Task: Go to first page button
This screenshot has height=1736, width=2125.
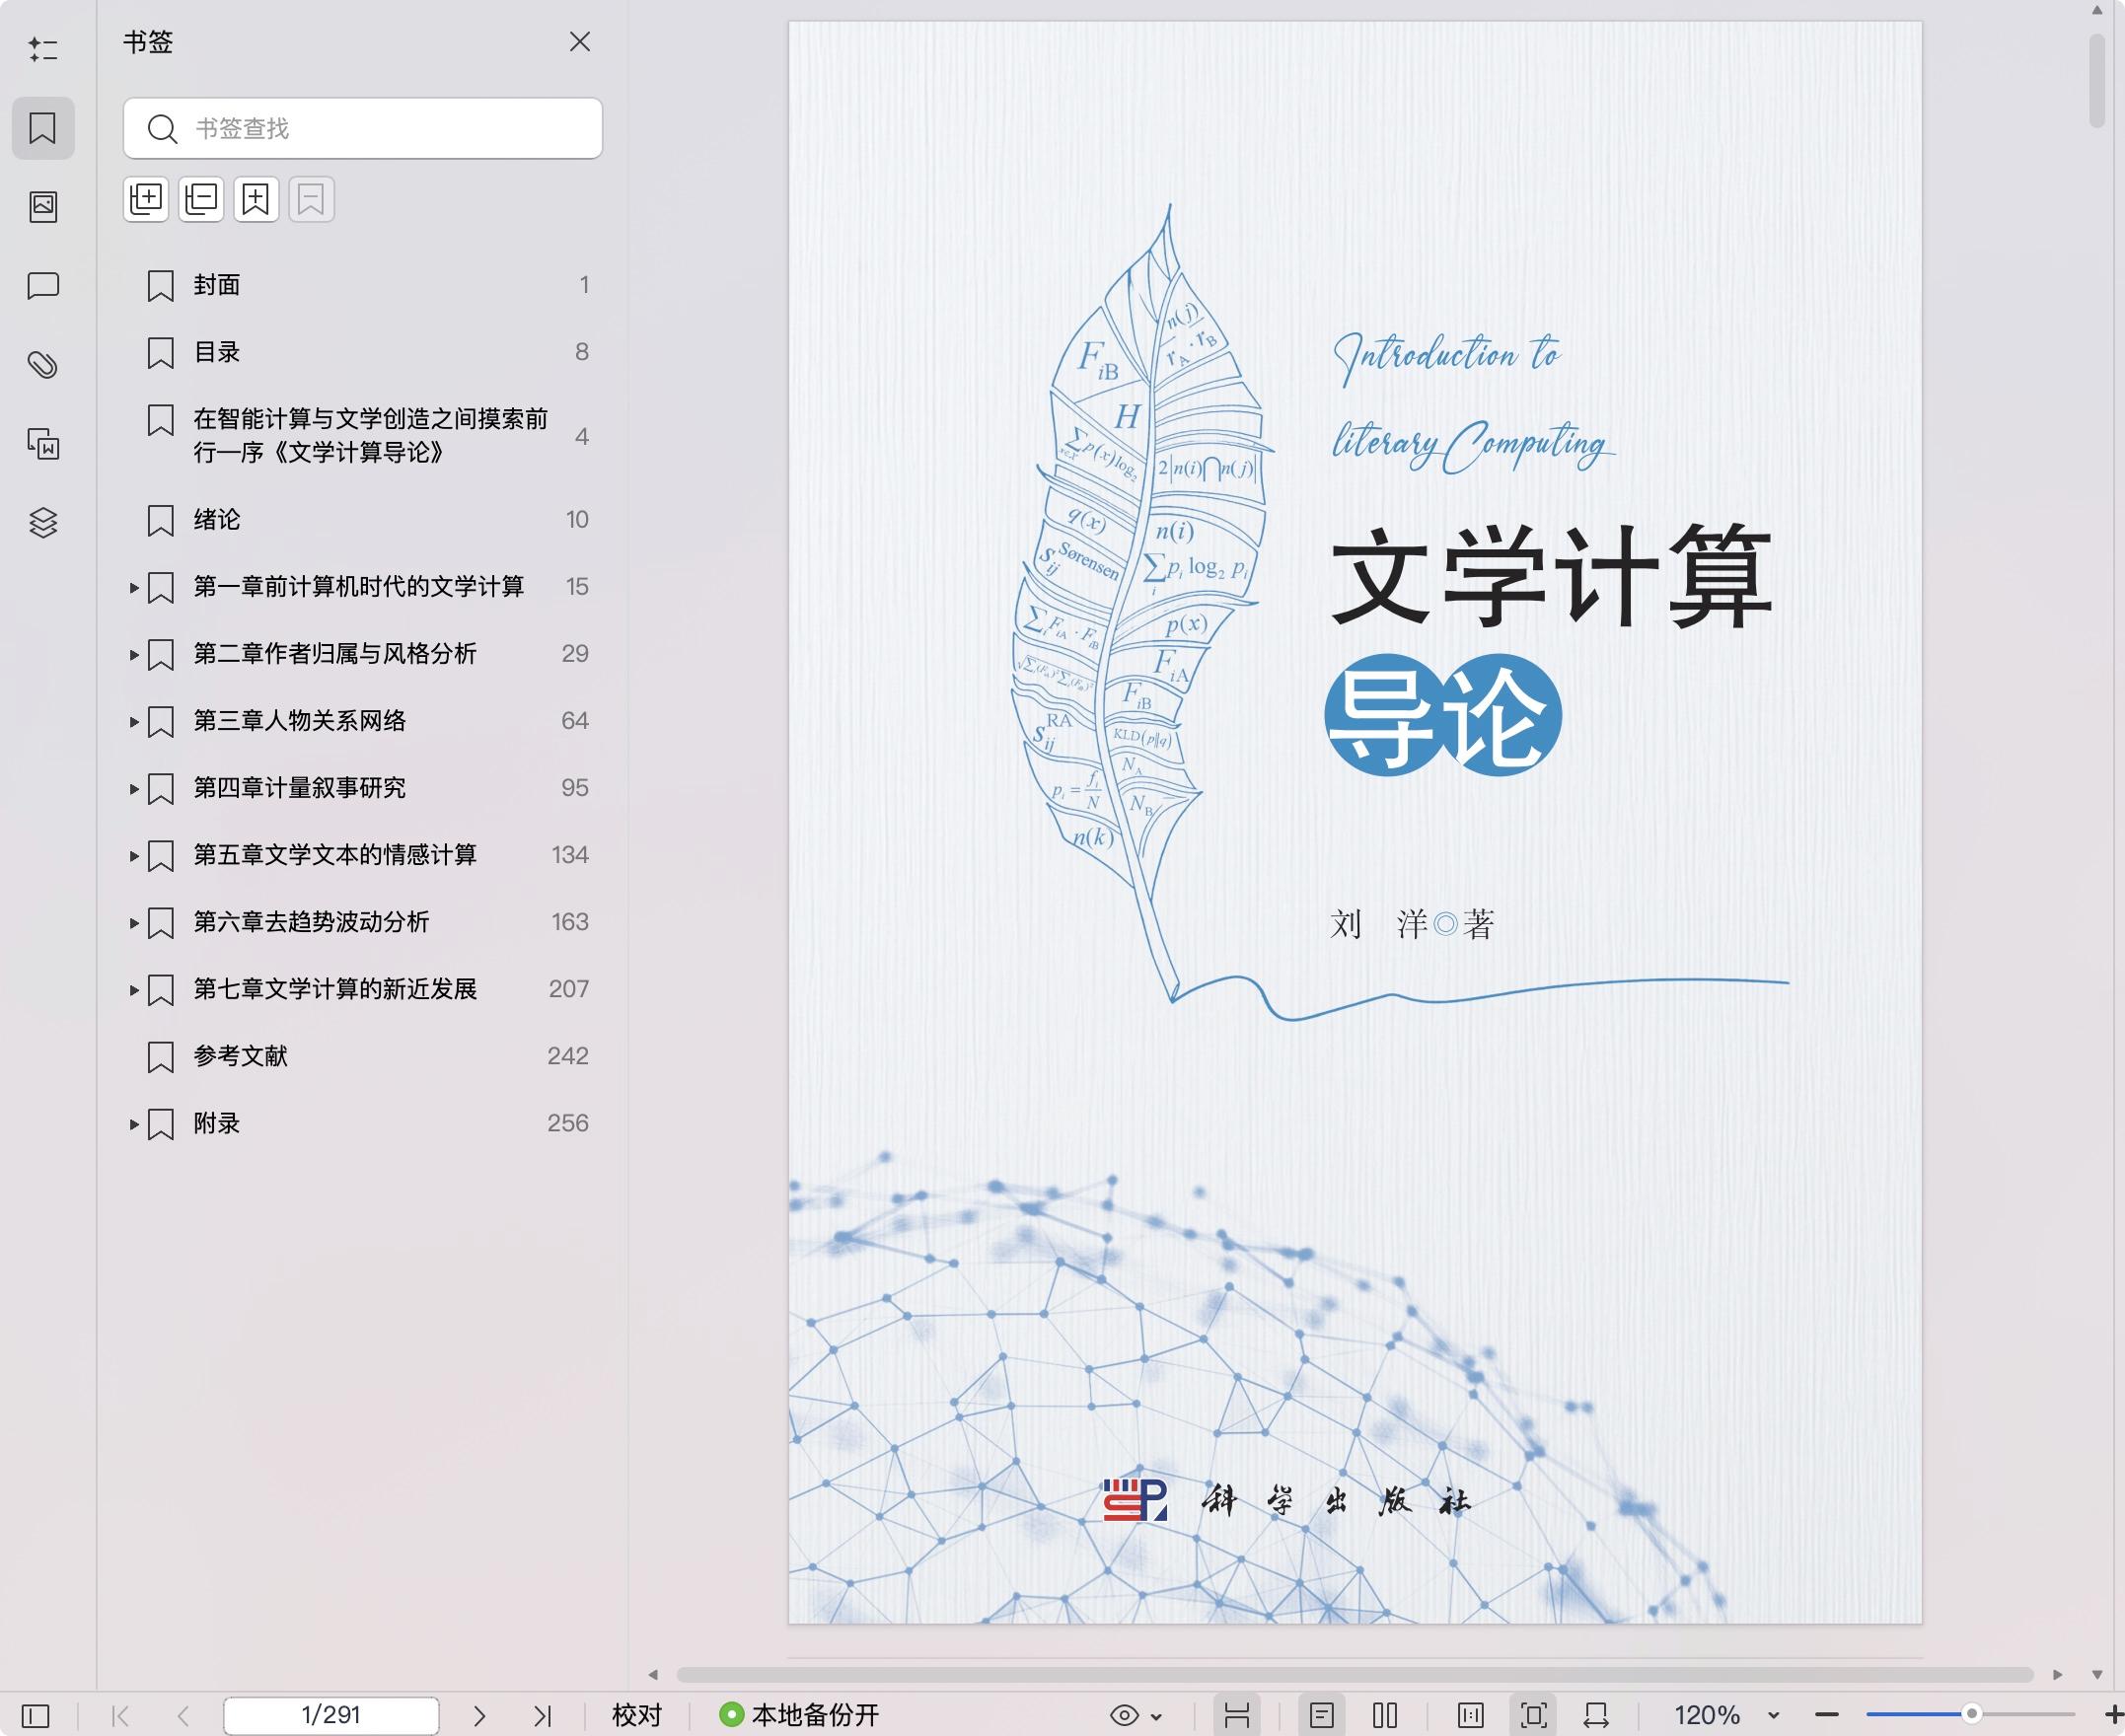Action: pos(121,1716)
